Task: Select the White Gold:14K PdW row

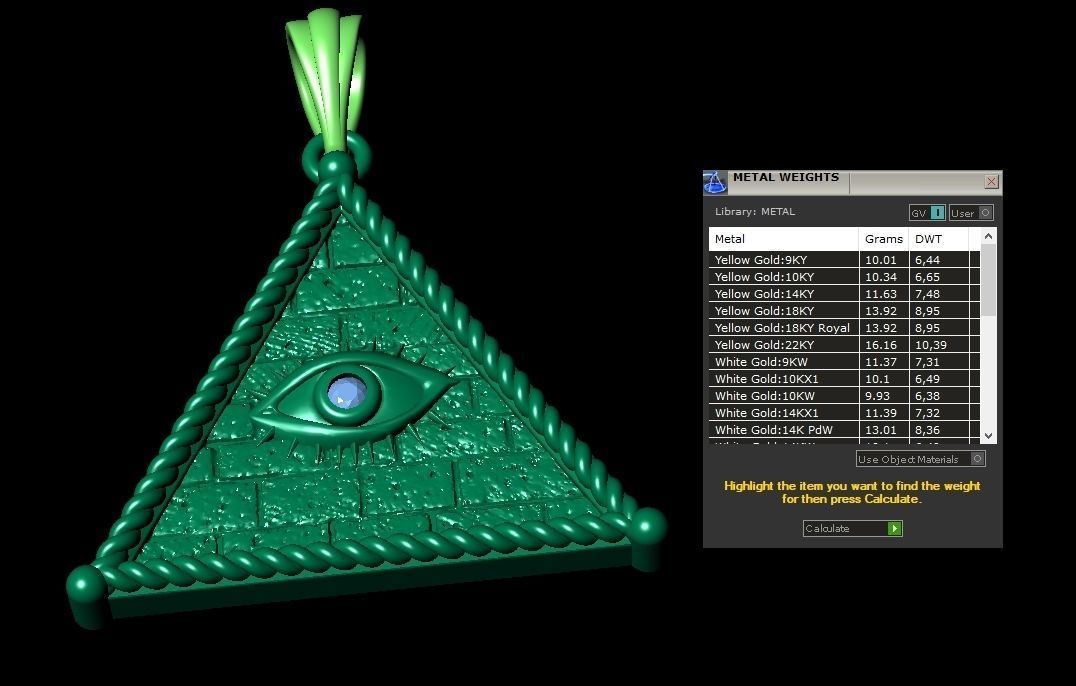Action: pos(844,430)
